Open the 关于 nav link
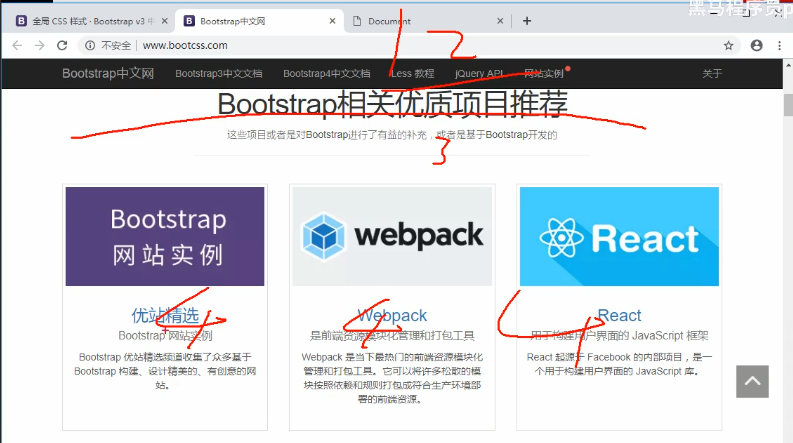Image resolution: width=793 pixels, height=443 pixels. point(712,73)
